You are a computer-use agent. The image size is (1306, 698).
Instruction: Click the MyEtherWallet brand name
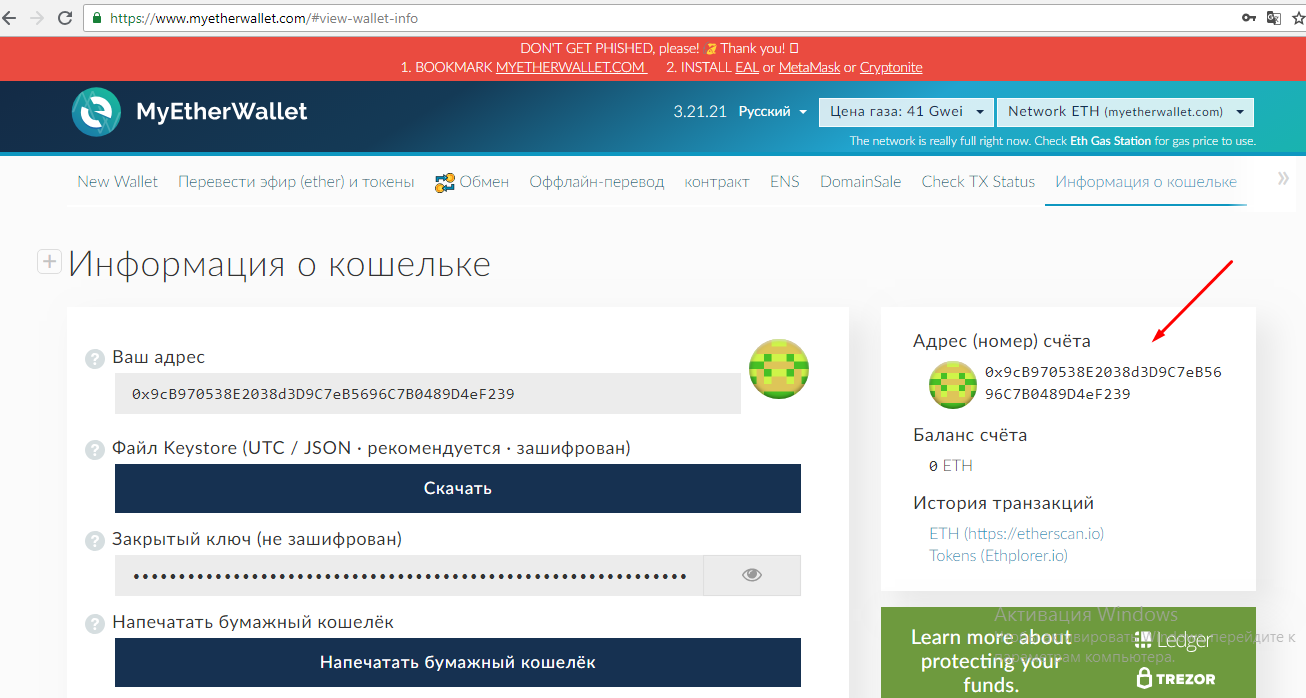[222, 112]
